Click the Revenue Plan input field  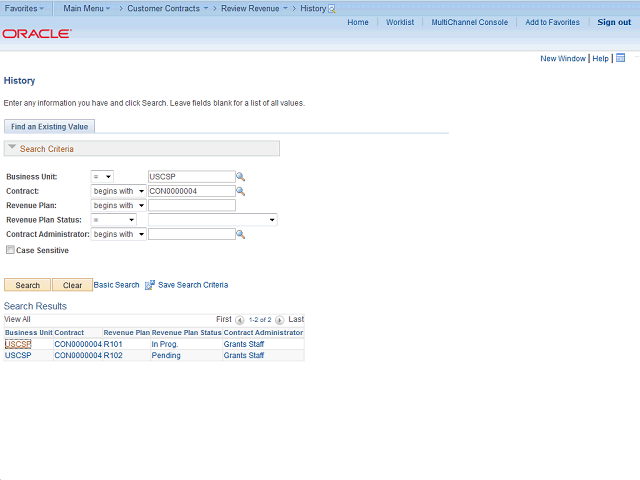point(191,205)
